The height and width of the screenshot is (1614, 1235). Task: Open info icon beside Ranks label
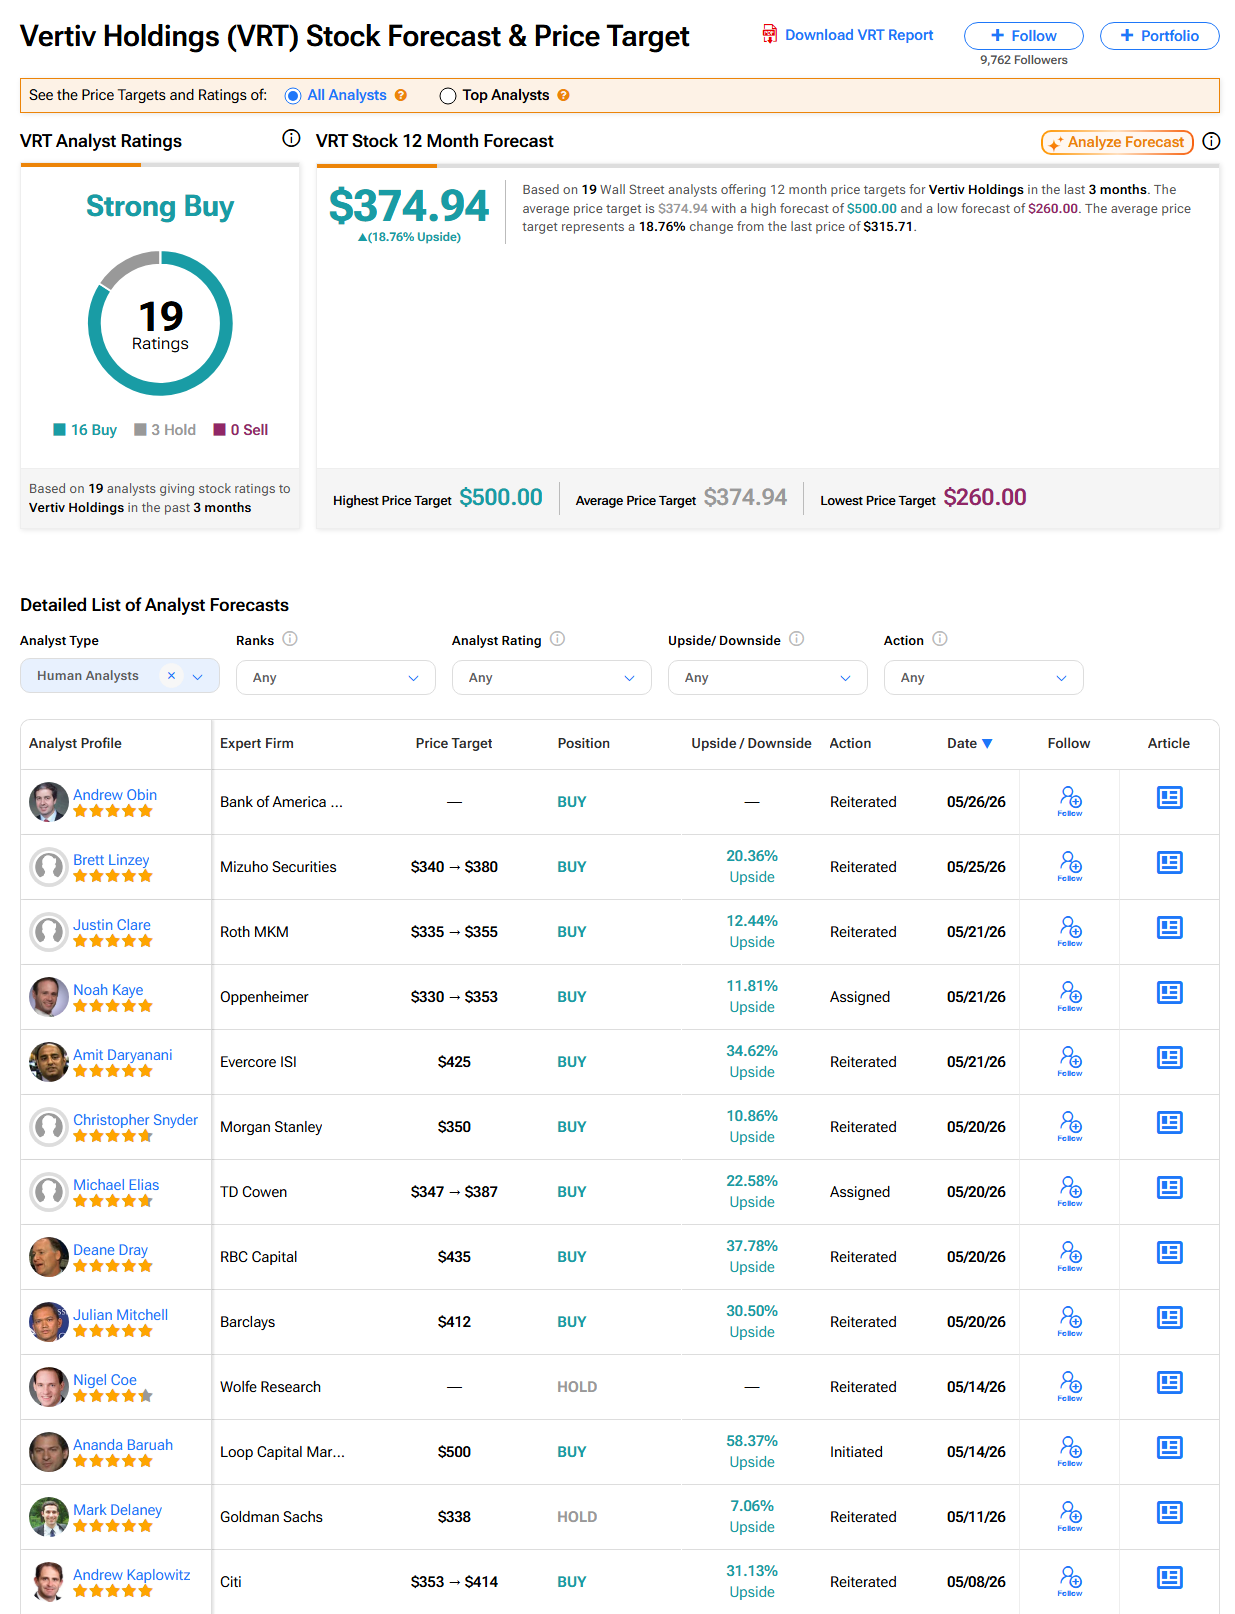tap(290, 639)
